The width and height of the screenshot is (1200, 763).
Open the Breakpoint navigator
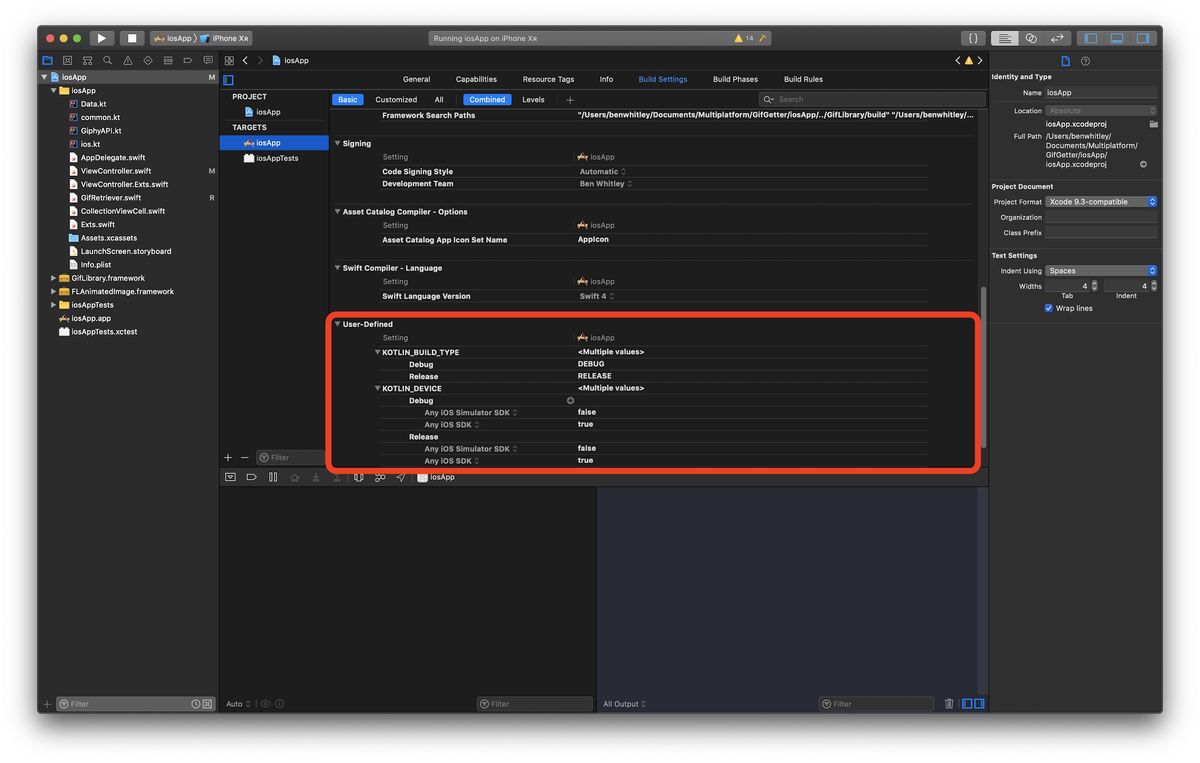pyautogui.click(x=187, y=60)
